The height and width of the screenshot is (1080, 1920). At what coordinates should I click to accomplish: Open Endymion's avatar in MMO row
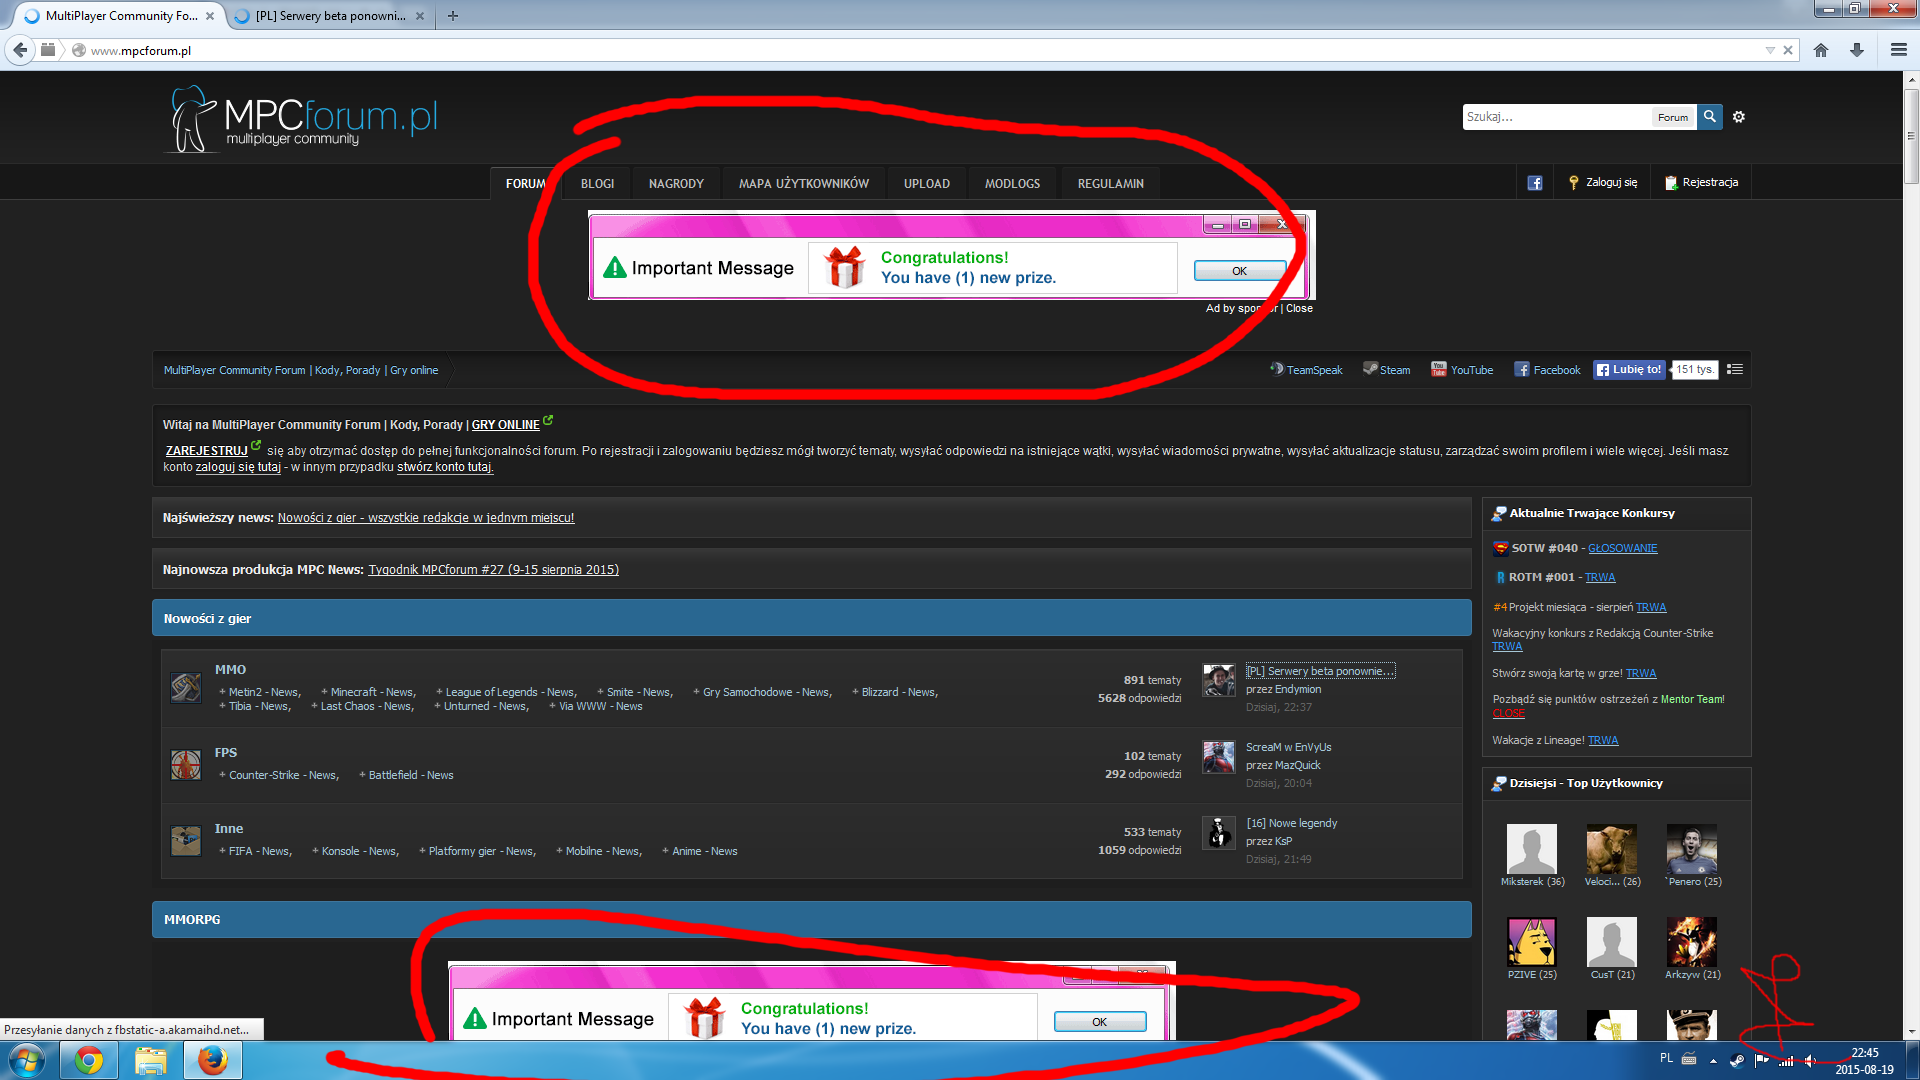pyautogui.click(x=1219, y=680)
